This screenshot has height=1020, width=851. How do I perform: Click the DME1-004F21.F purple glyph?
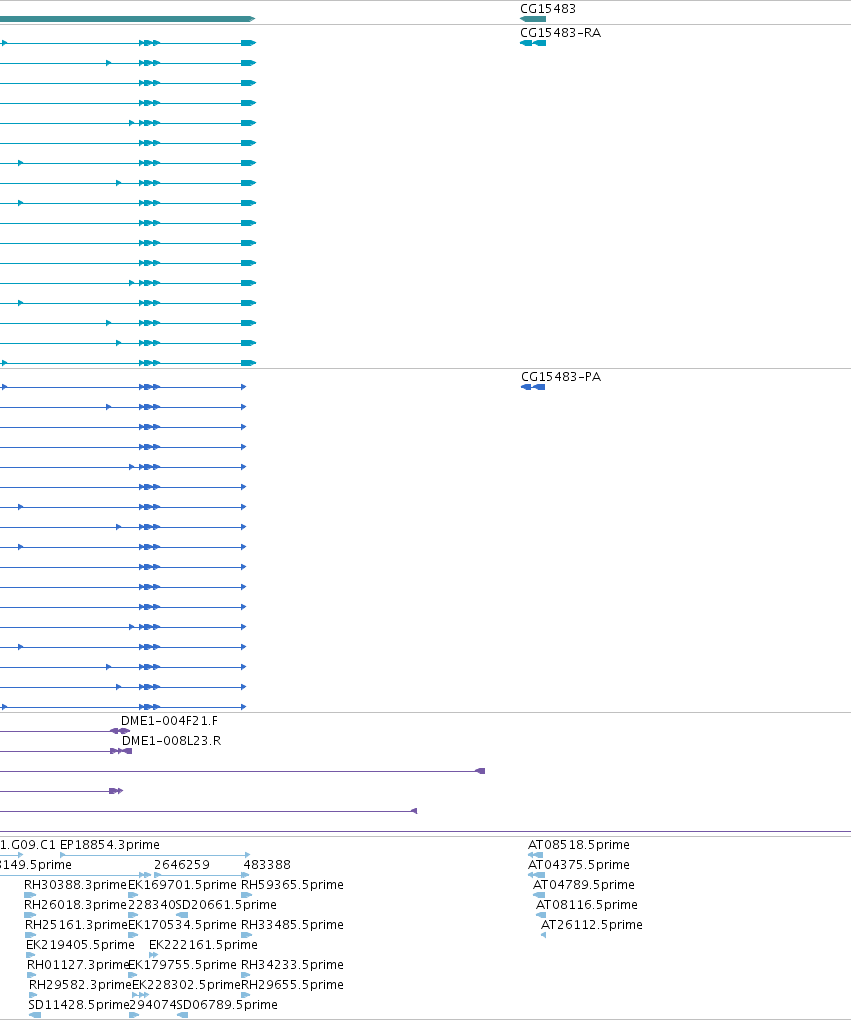(x=120, y=731)
